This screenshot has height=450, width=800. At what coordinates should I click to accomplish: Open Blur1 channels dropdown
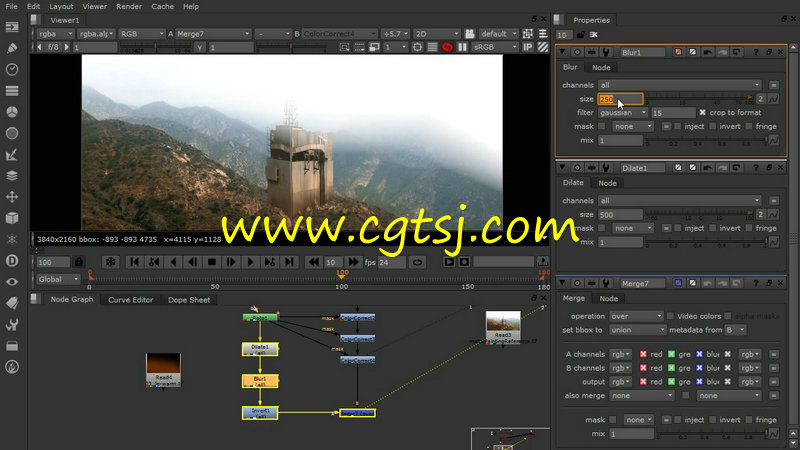[680, 85]
